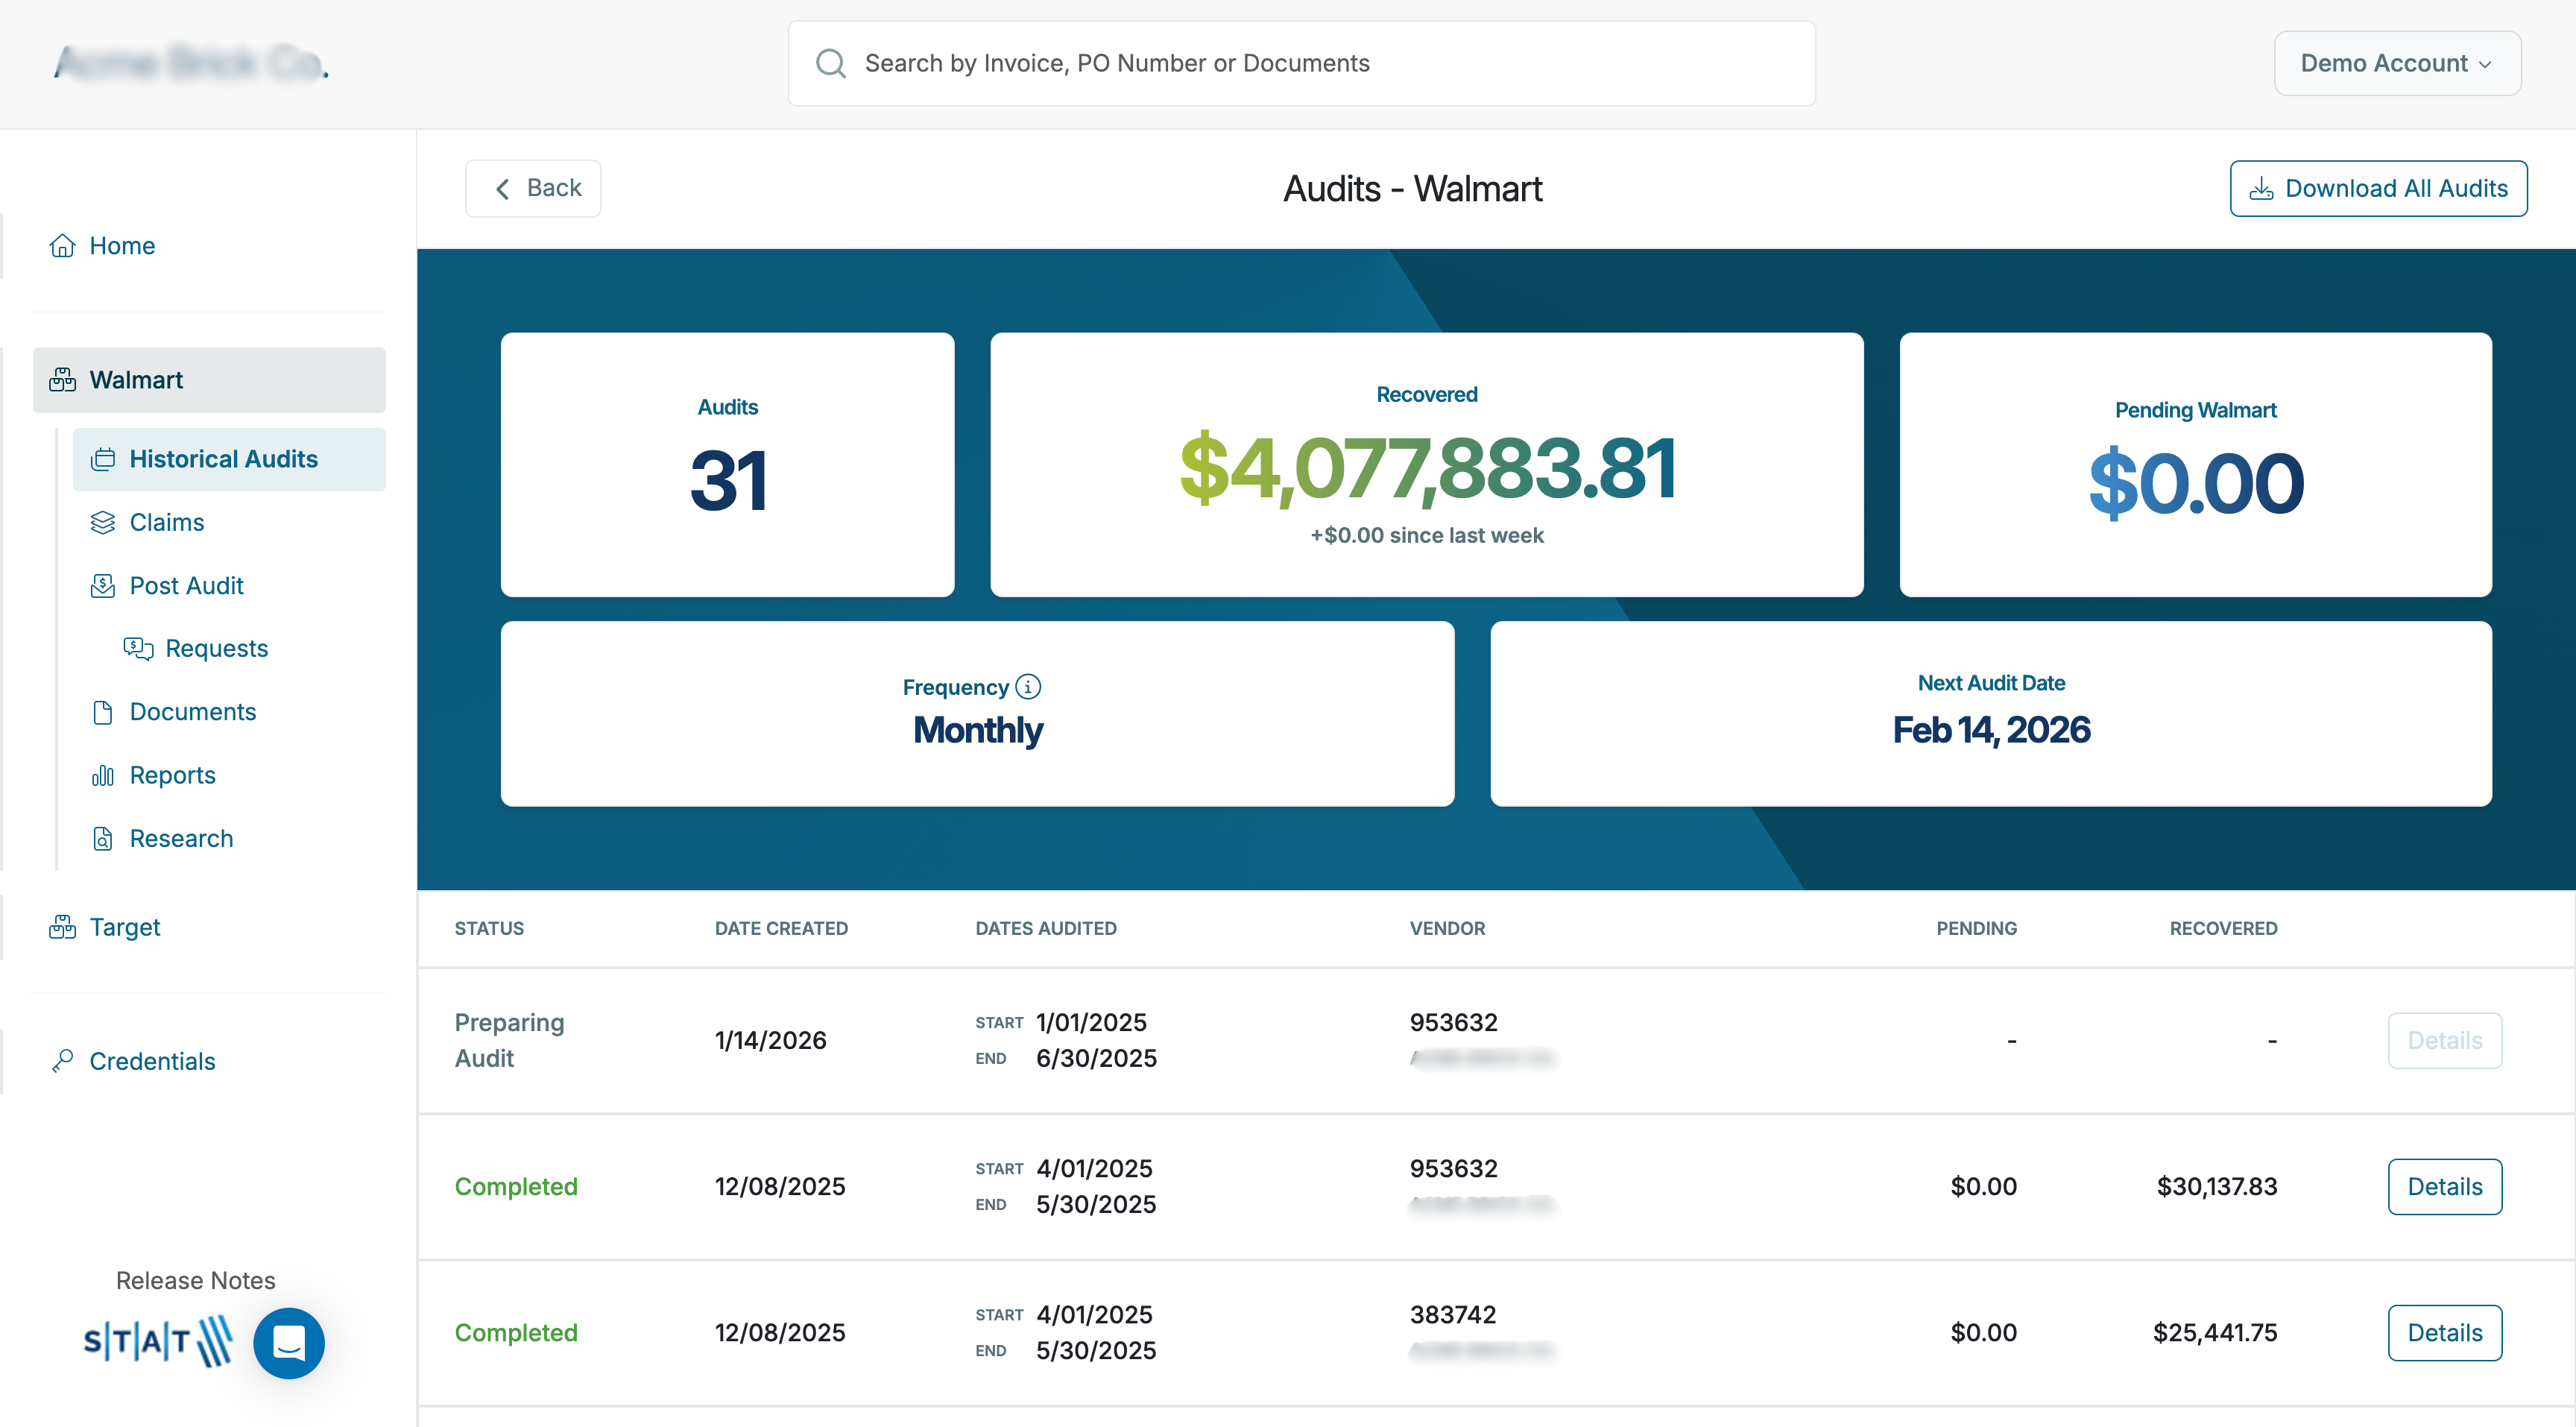This screenshot has width=2576, height=1427.
Task: Click the Credentials key icon
Action: tap(62, 1061)
